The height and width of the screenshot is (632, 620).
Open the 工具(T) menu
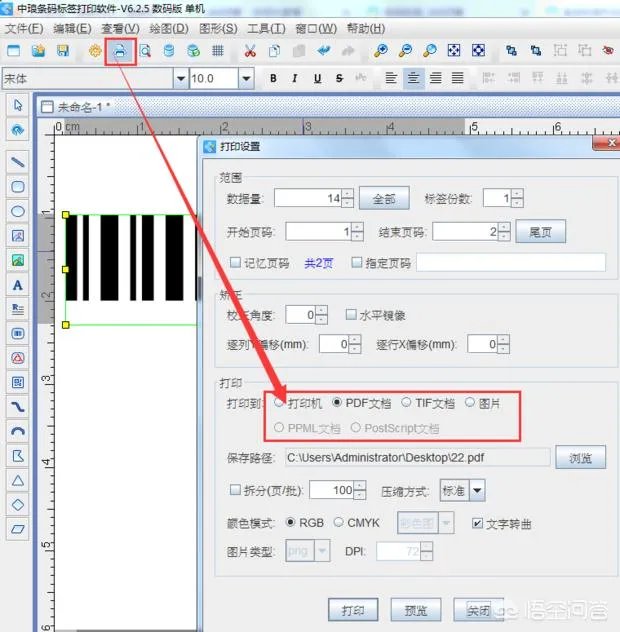[x=266, y=29]
